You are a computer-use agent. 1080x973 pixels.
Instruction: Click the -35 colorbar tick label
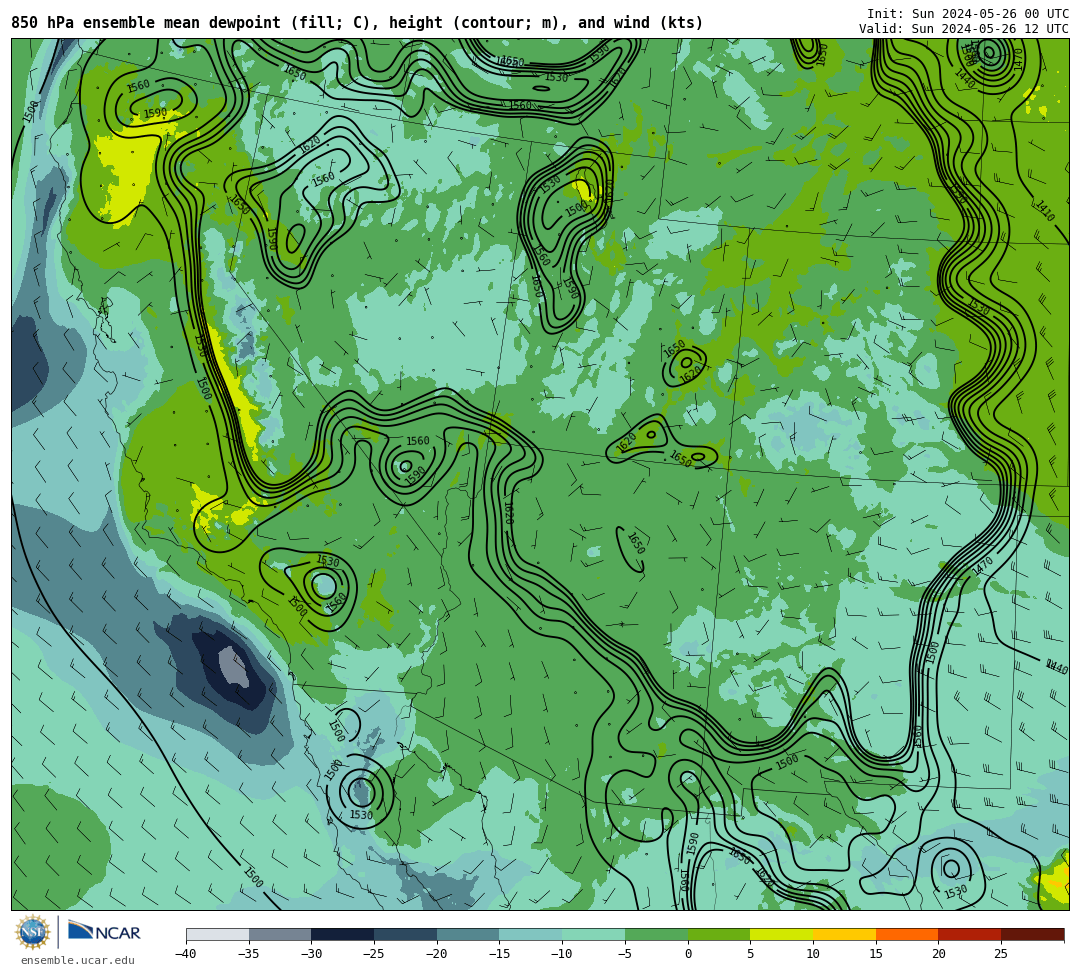coord(248,954)
